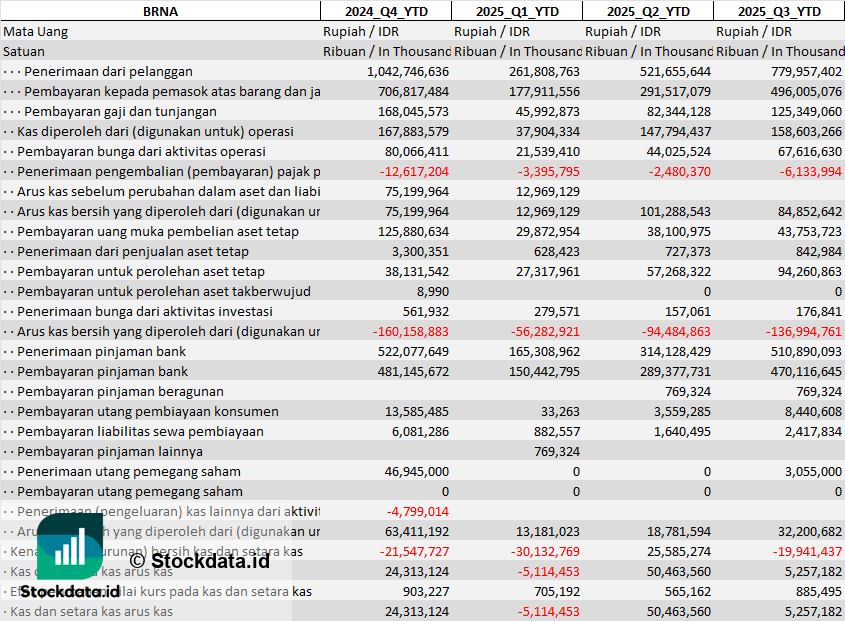The height and width of the screenshot is (621, 845).
Task: Click the 2025_Q2_YTD column header
Action: 648,11
